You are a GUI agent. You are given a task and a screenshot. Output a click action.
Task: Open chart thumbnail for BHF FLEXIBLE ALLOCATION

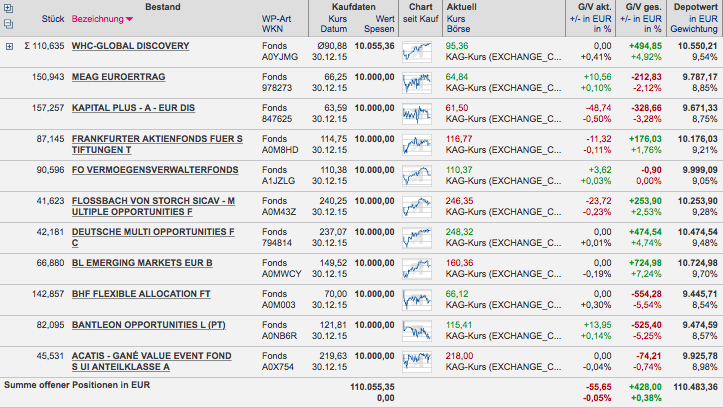tap(417, 299)
